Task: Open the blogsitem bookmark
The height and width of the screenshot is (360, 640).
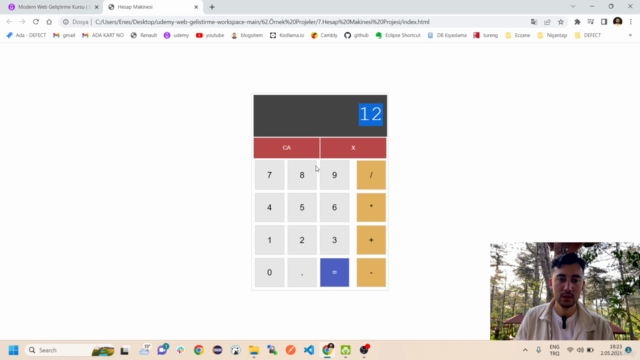Action: click(x=247, y=36)
